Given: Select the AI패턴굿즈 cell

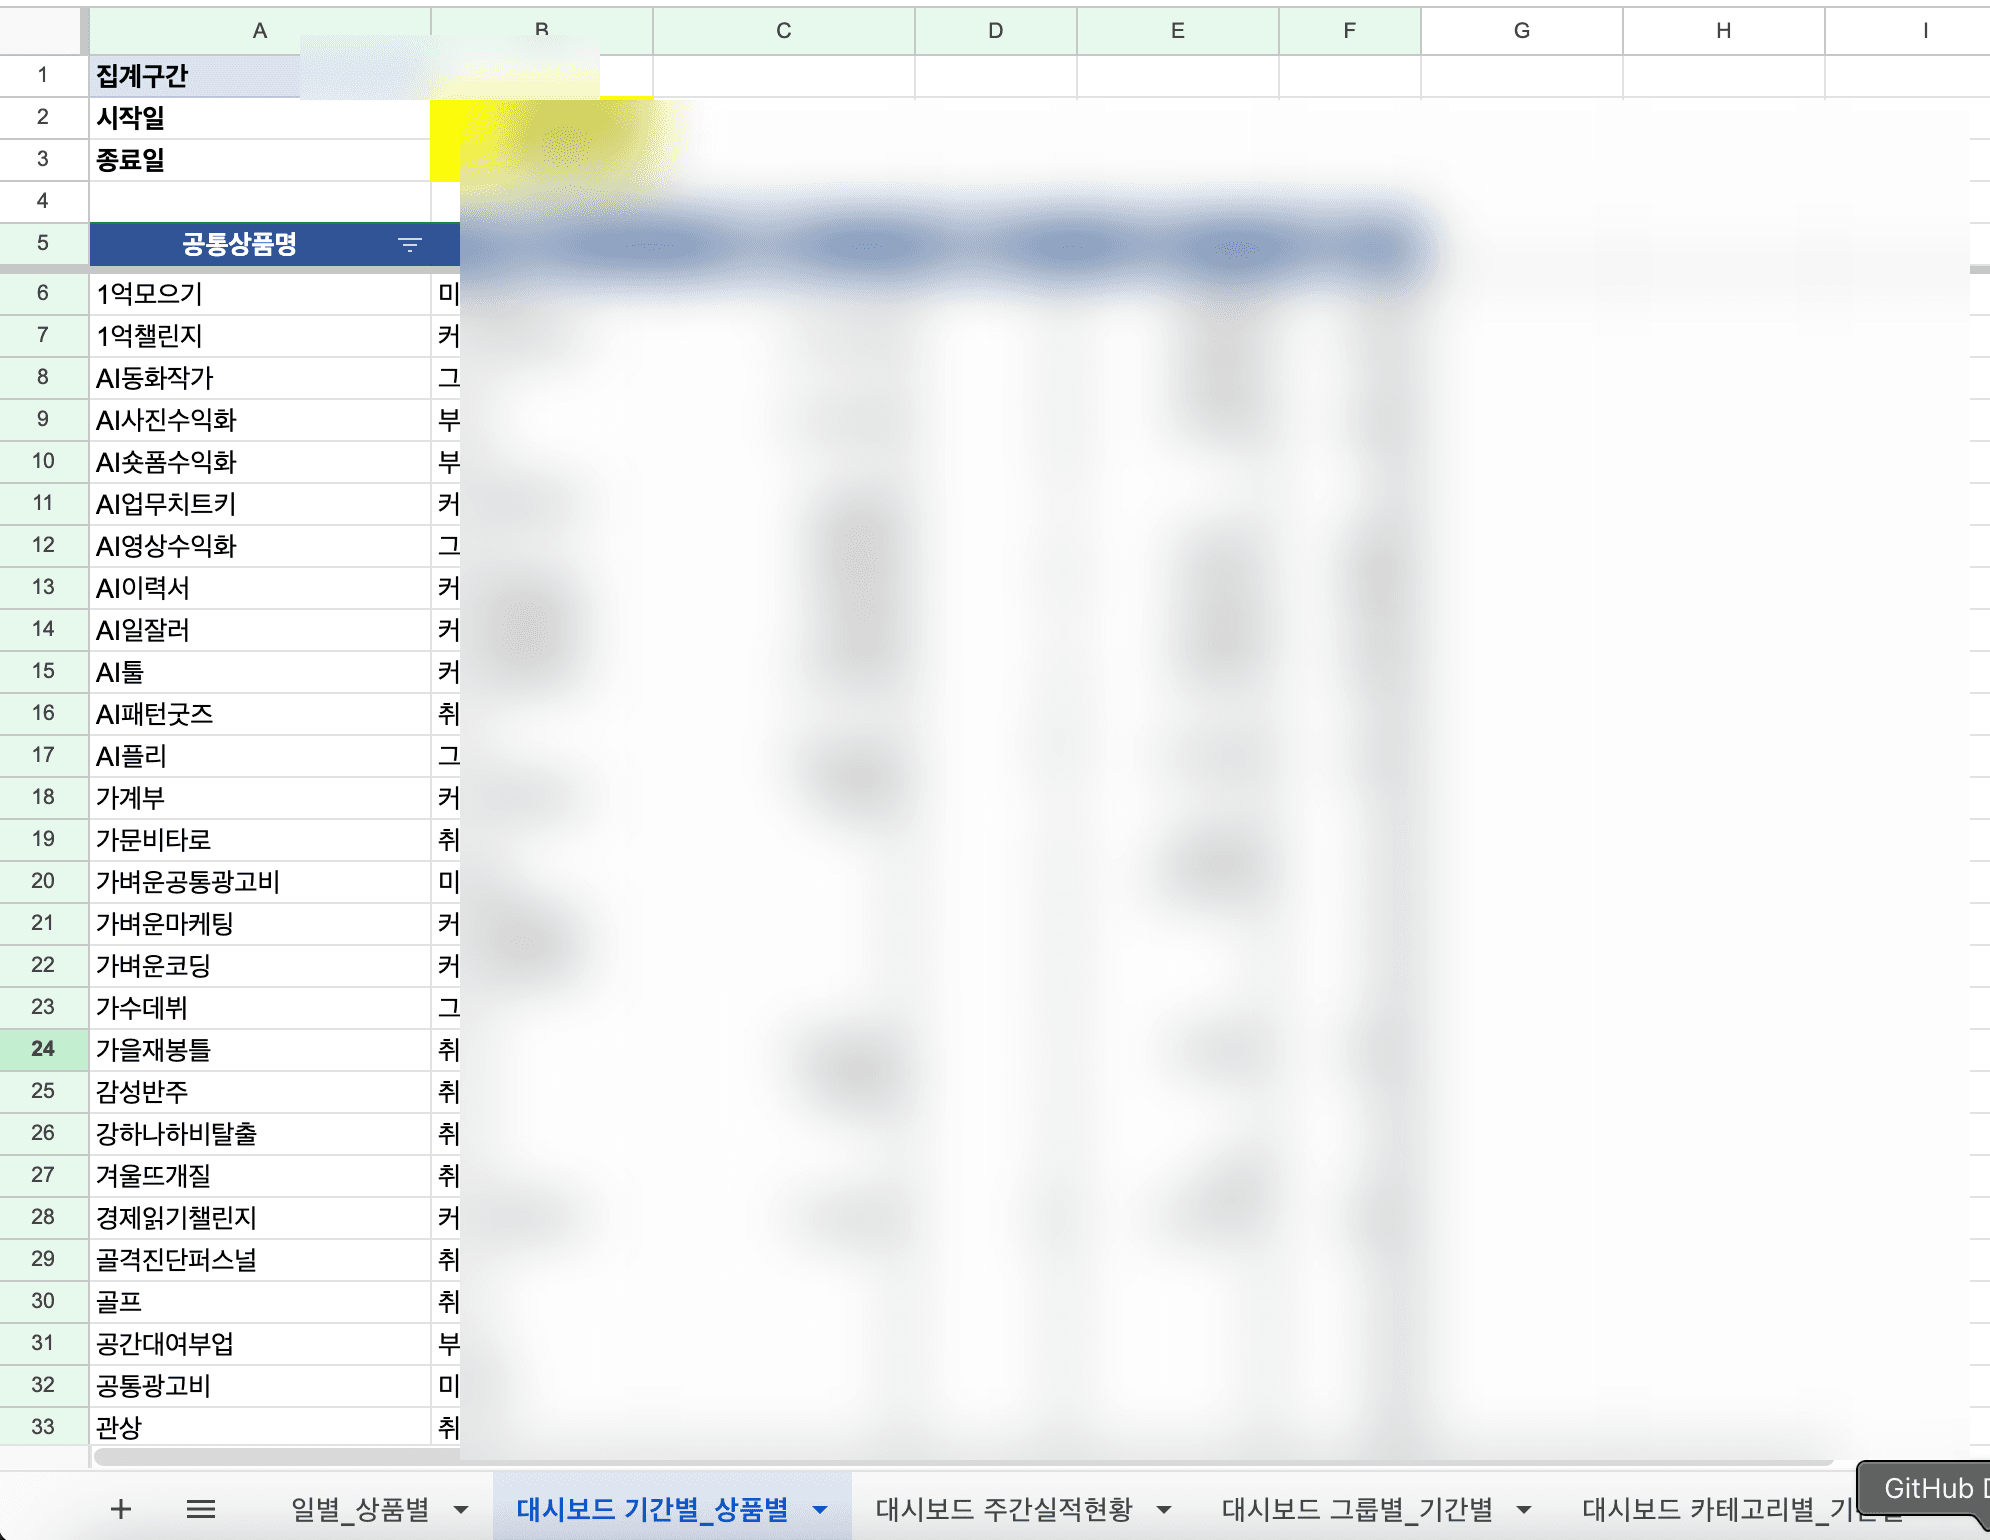Looking at the screenshot, I should pos(260,714).
